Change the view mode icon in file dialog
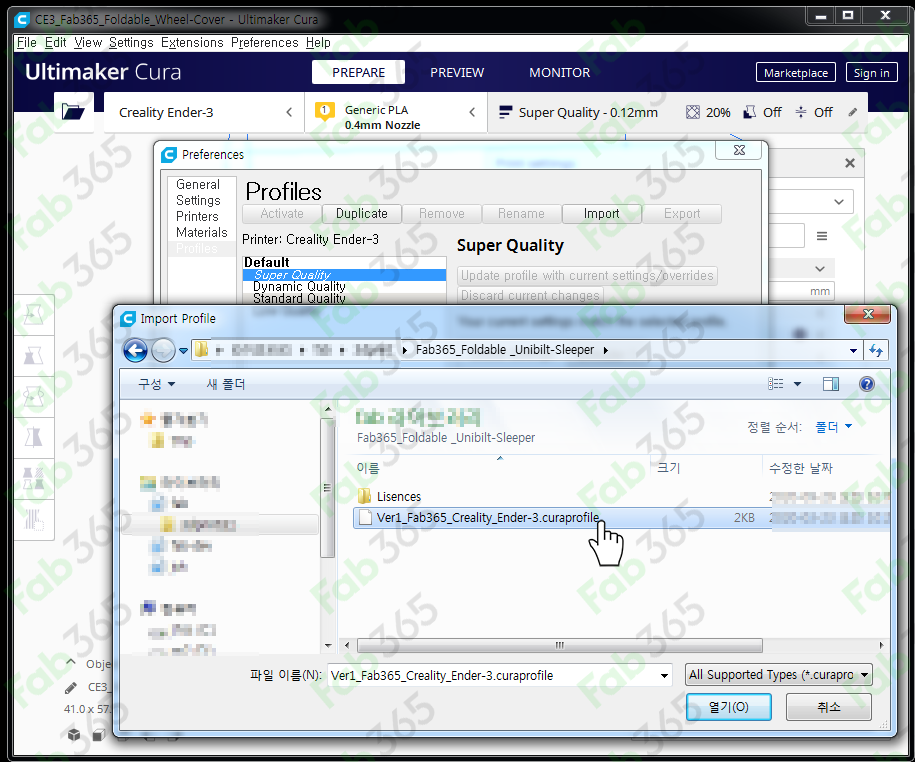The image size is (915, 762). 776,384
